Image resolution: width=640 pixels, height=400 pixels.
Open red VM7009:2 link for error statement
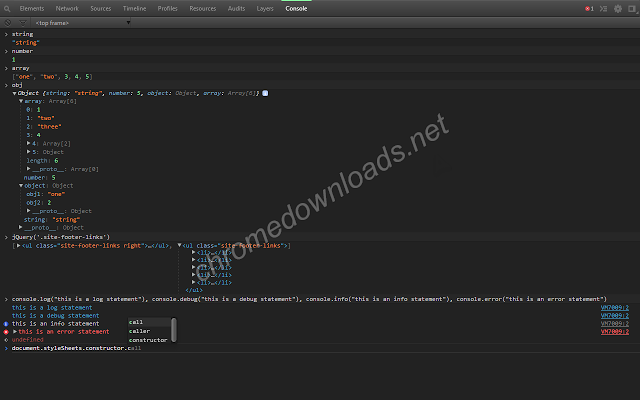[x=615, y=332]
